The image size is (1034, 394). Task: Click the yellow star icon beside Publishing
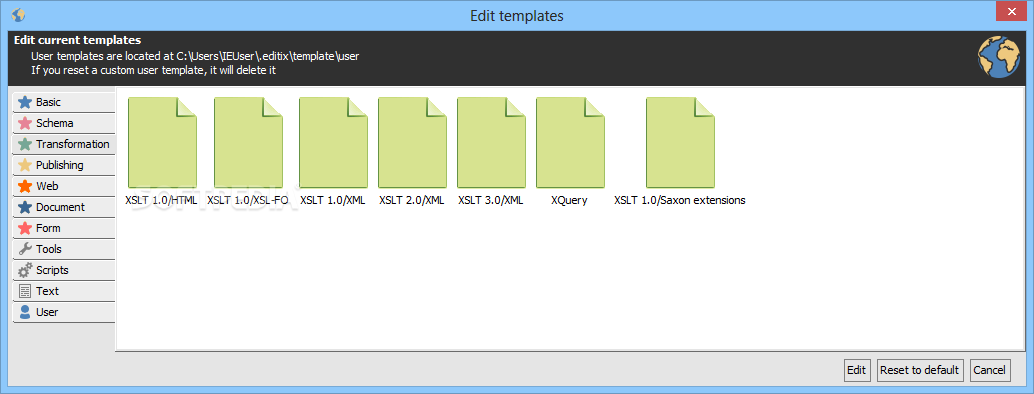(25, 165)
